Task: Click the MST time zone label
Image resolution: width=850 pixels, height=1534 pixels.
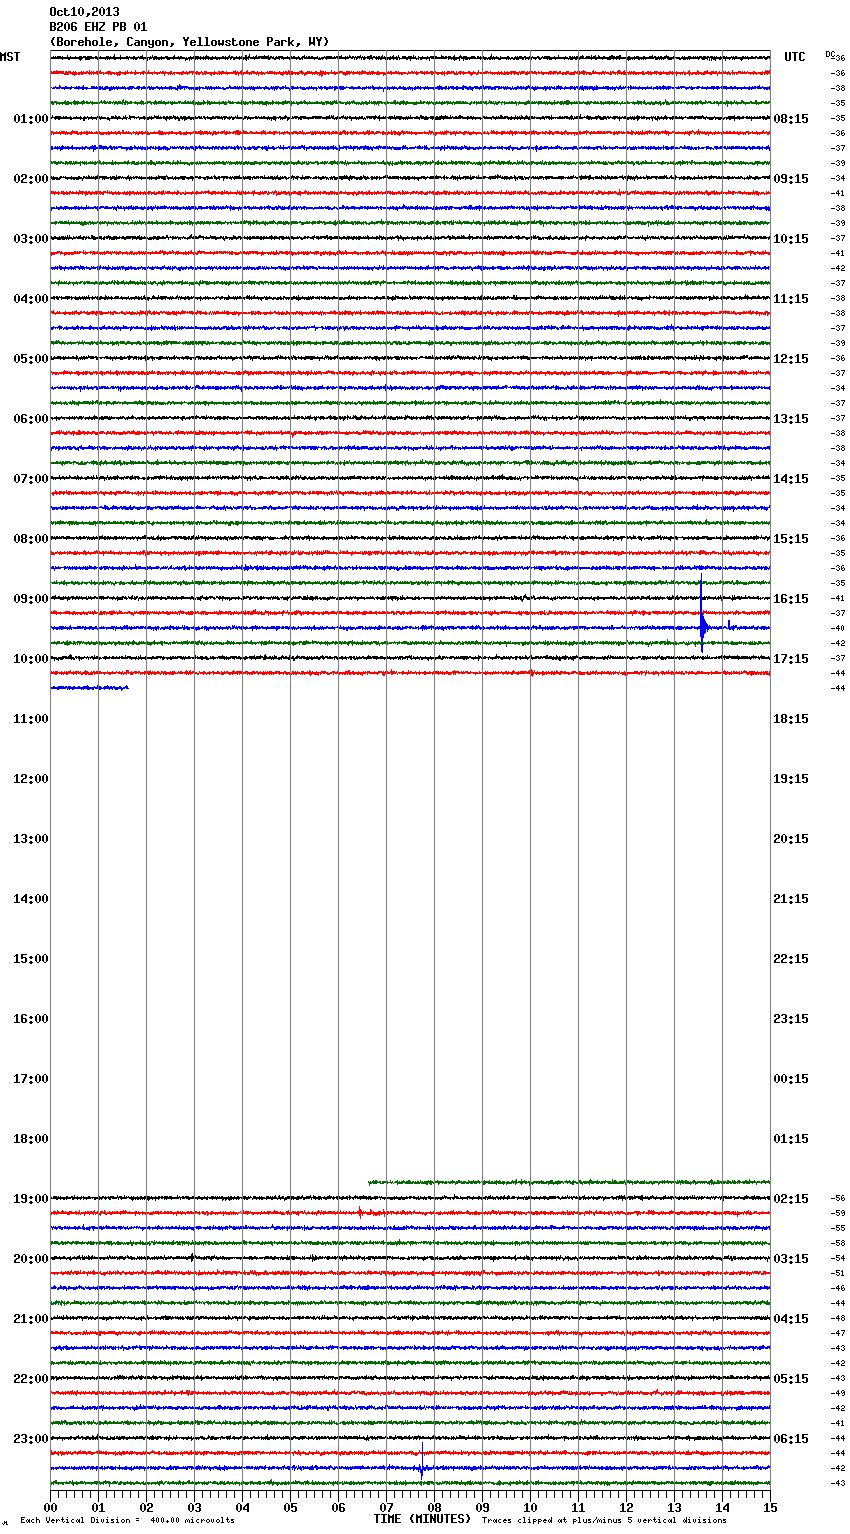Action: [x=10, y=57]
